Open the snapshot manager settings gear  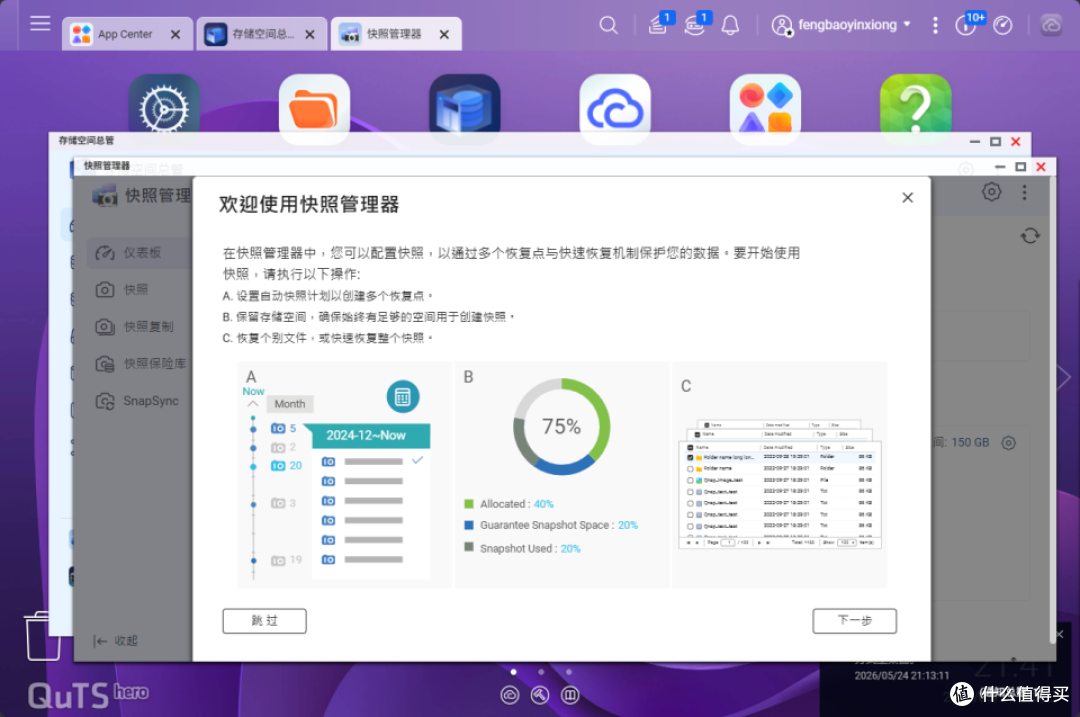tap(991, 191)
